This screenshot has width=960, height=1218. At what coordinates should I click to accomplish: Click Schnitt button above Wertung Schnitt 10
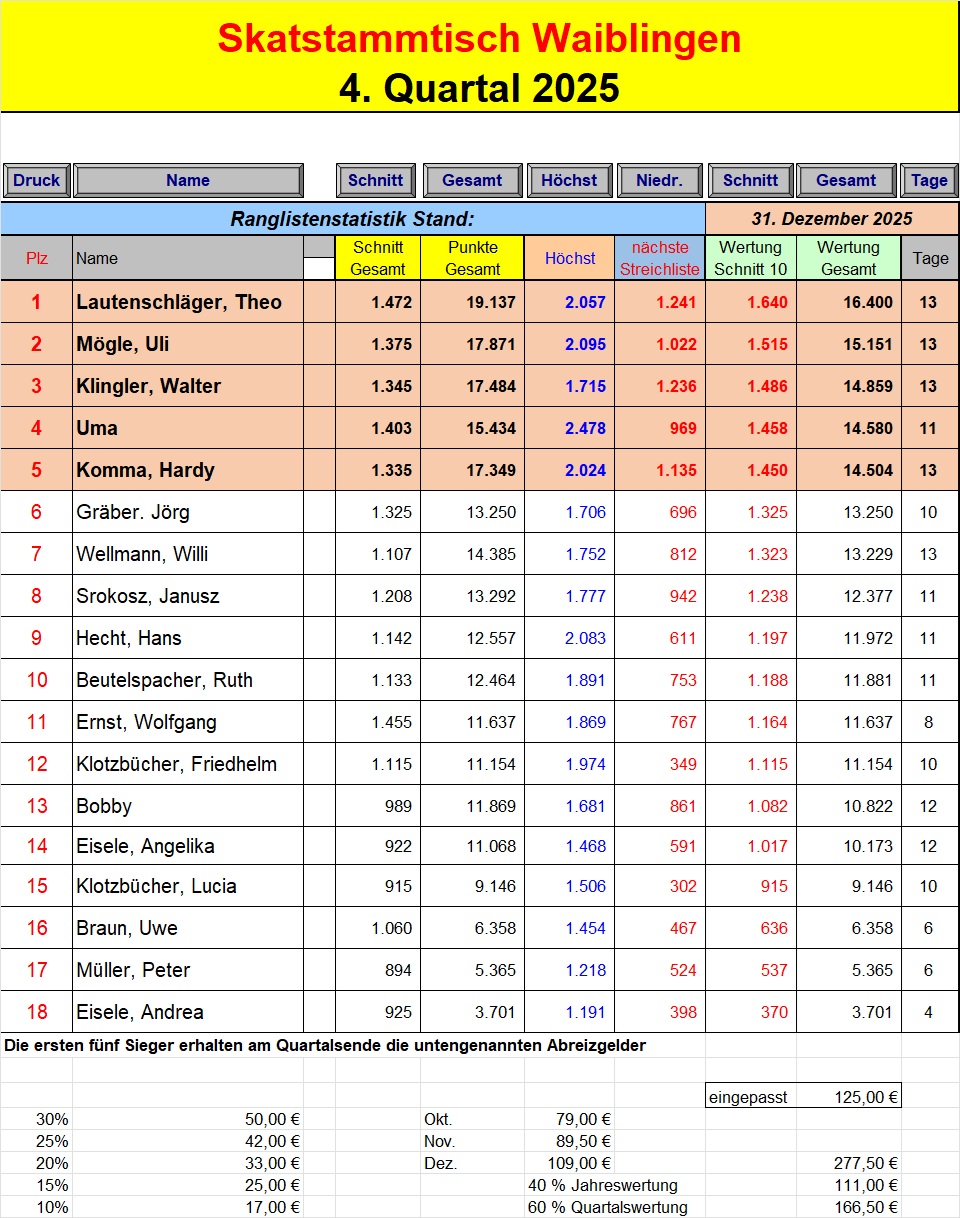[750, 181]
